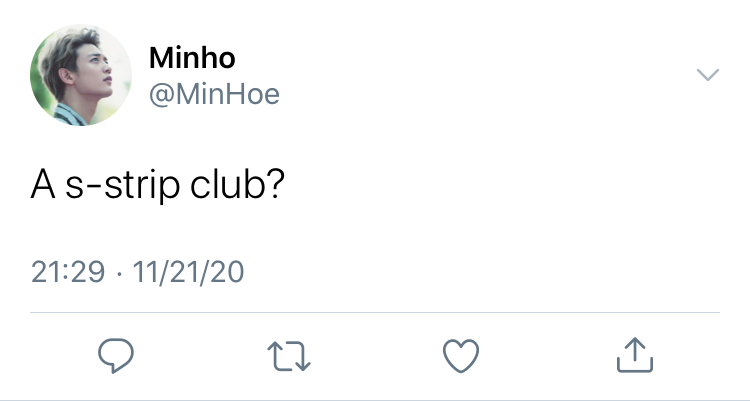Retweet this tweet using the arrows icon
Screen dimensions: 750x401
click(289, 356)
